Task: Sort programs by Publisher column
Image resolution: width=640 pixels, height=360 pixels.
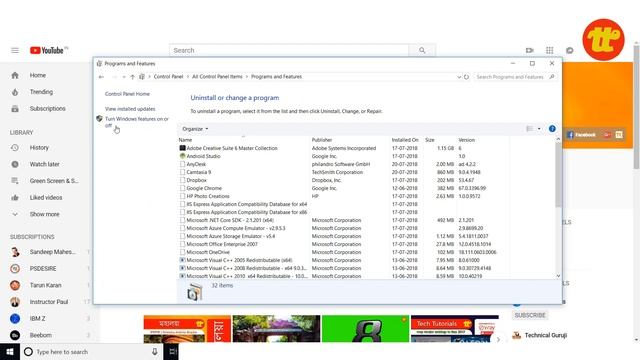Action: pos(322,140)
